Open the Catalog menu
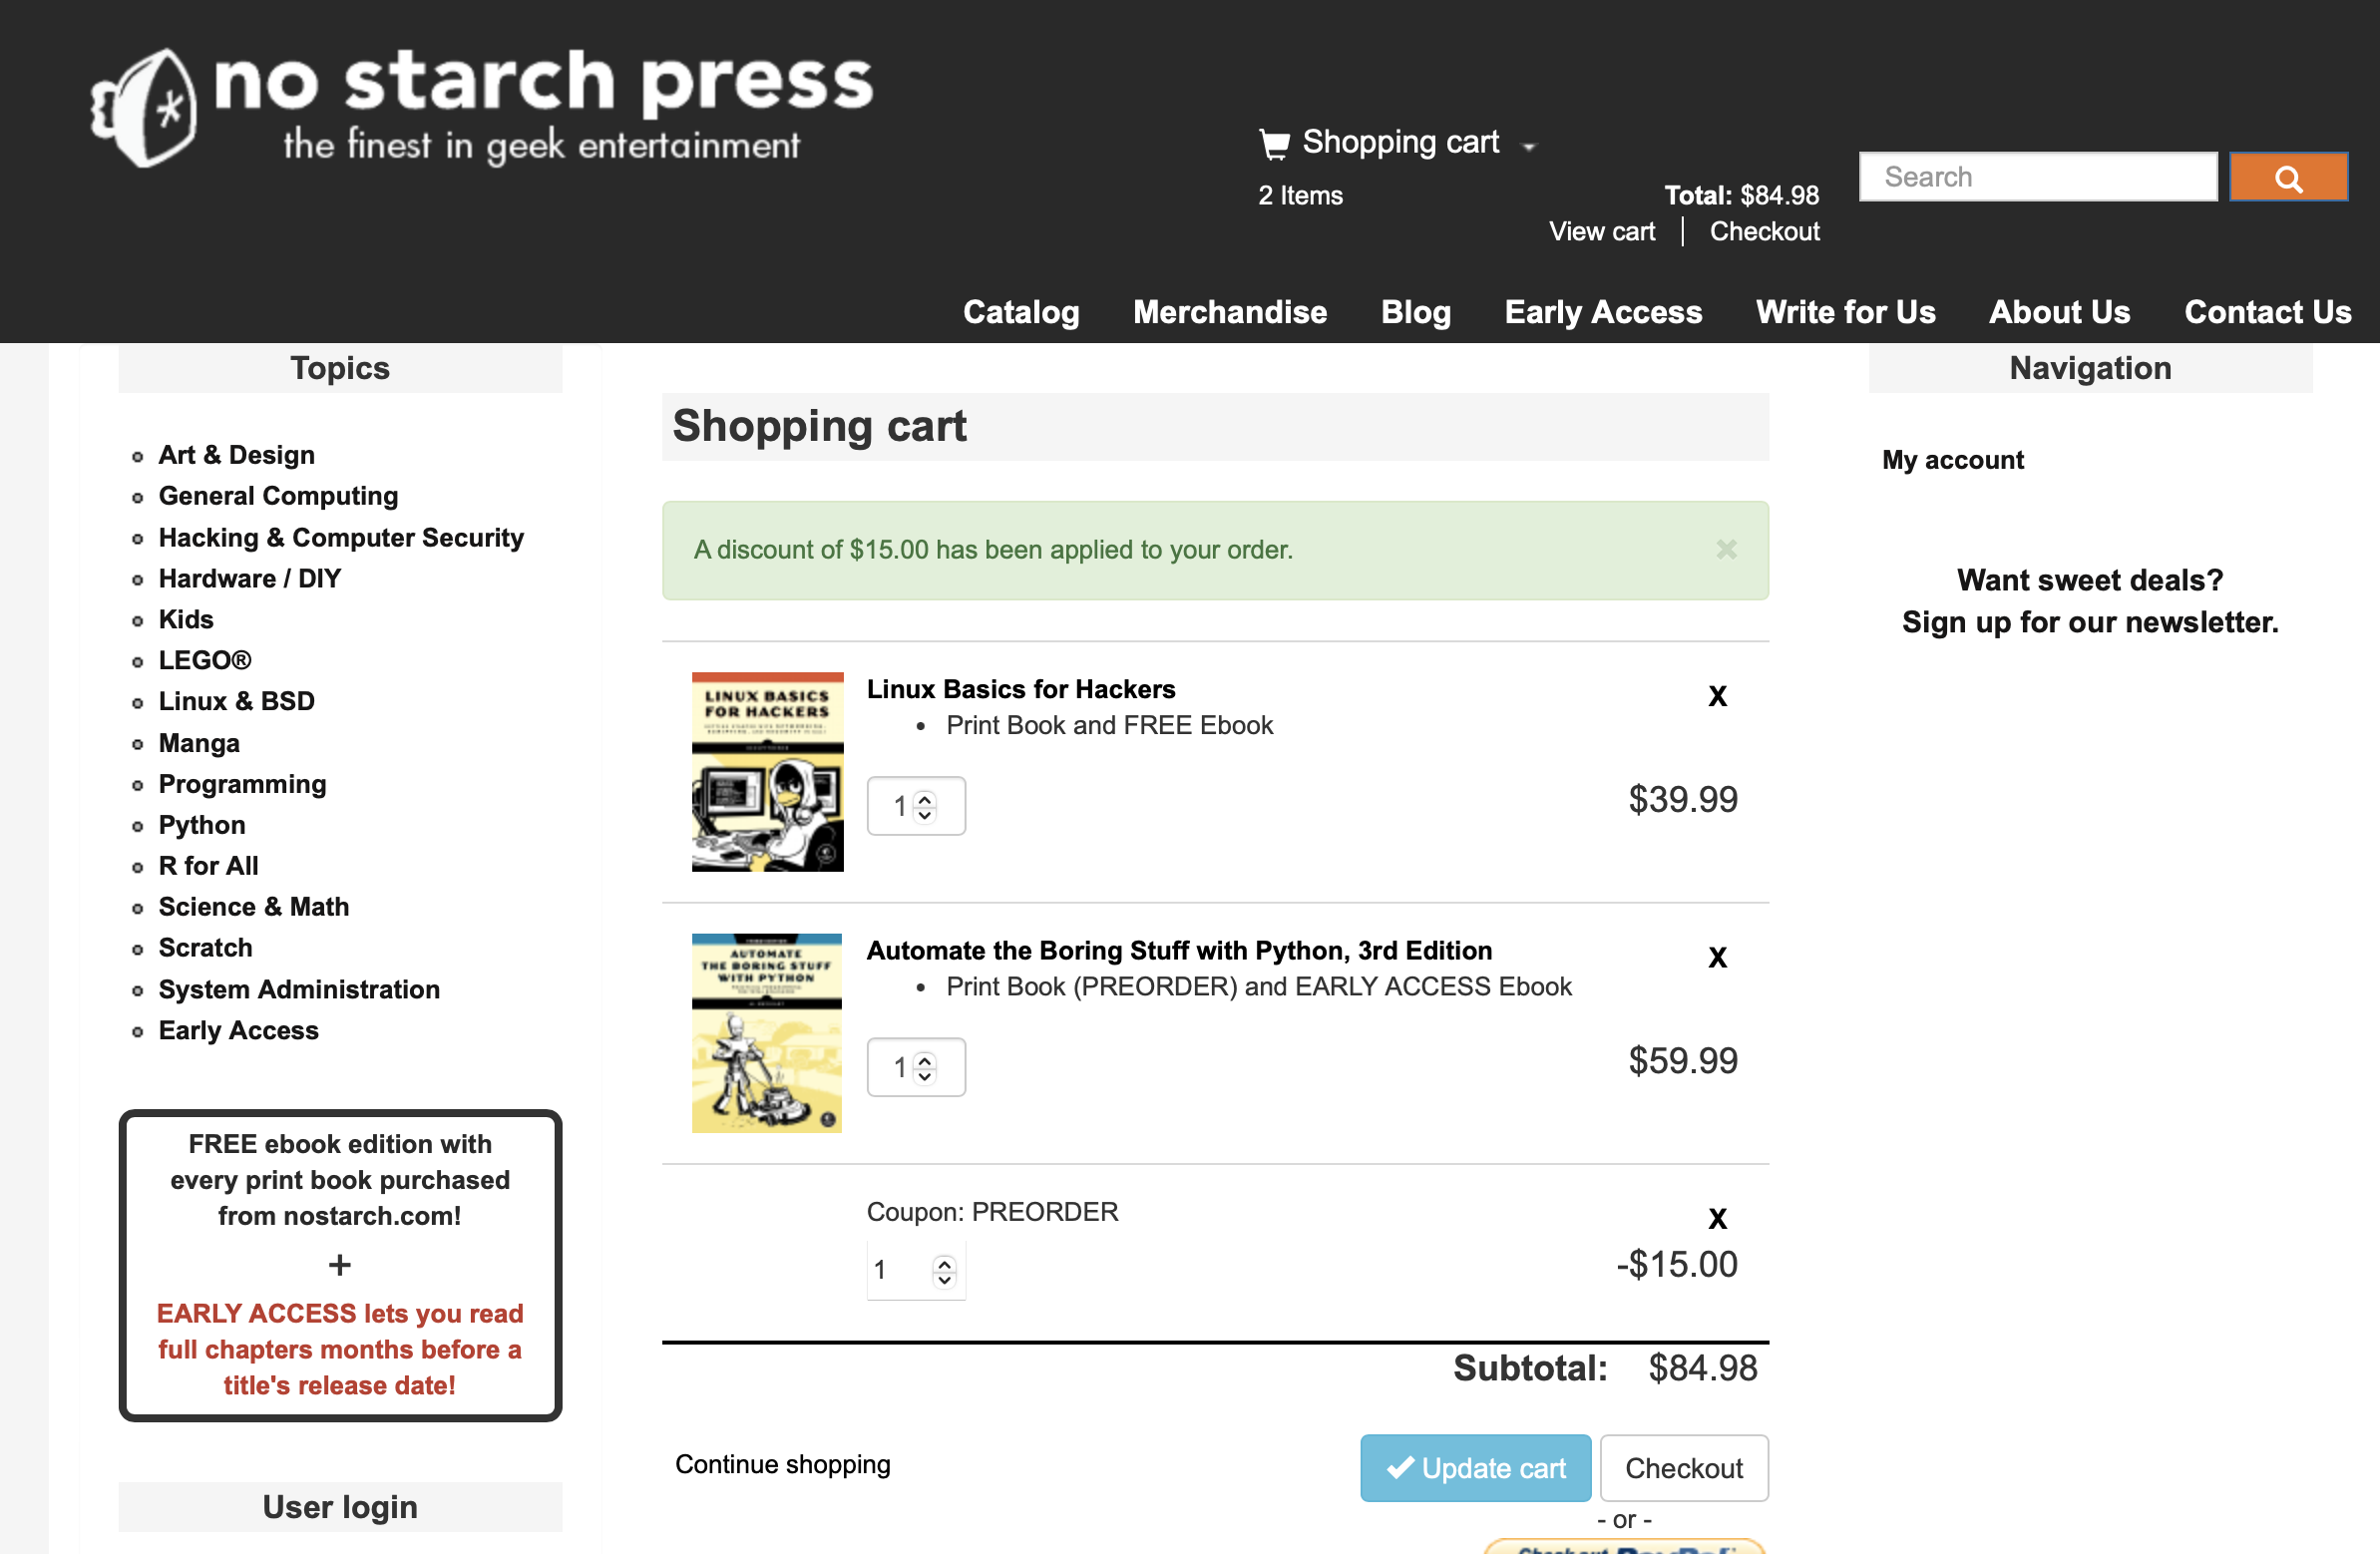 point(1021,312)
